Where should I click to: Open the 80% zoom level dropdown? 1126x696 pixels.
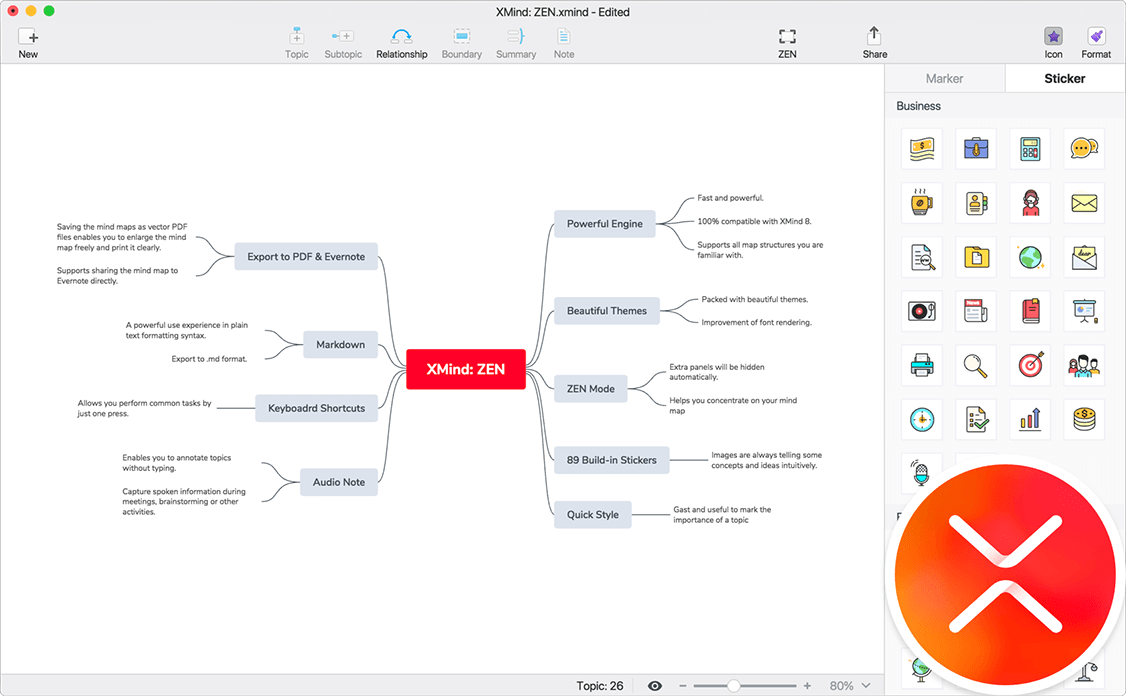(x=850, y=686)
